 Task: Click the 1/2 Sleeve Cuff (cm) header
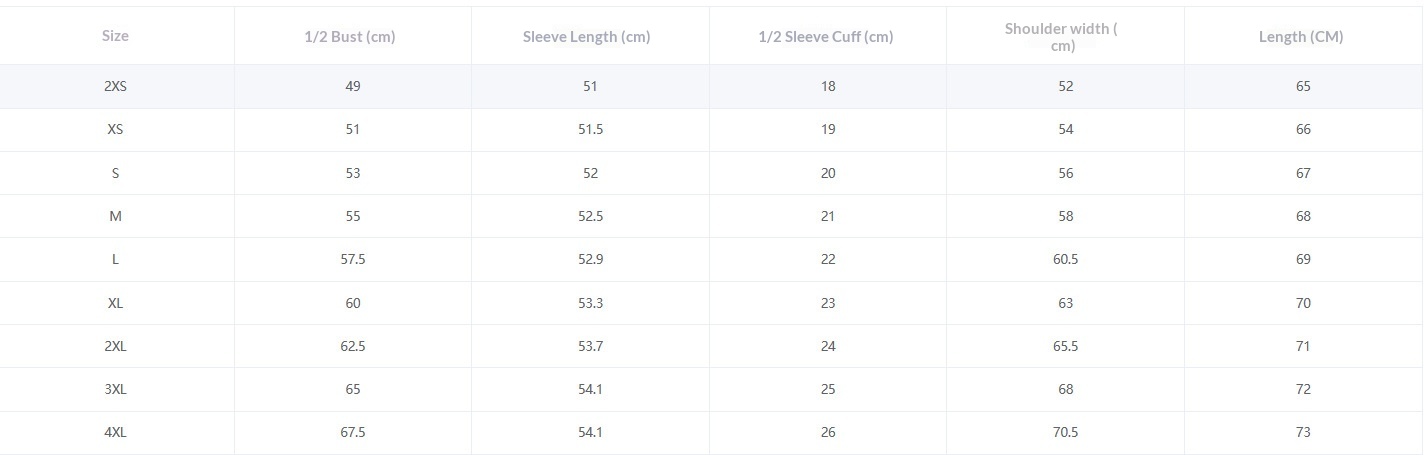(826, 37)
